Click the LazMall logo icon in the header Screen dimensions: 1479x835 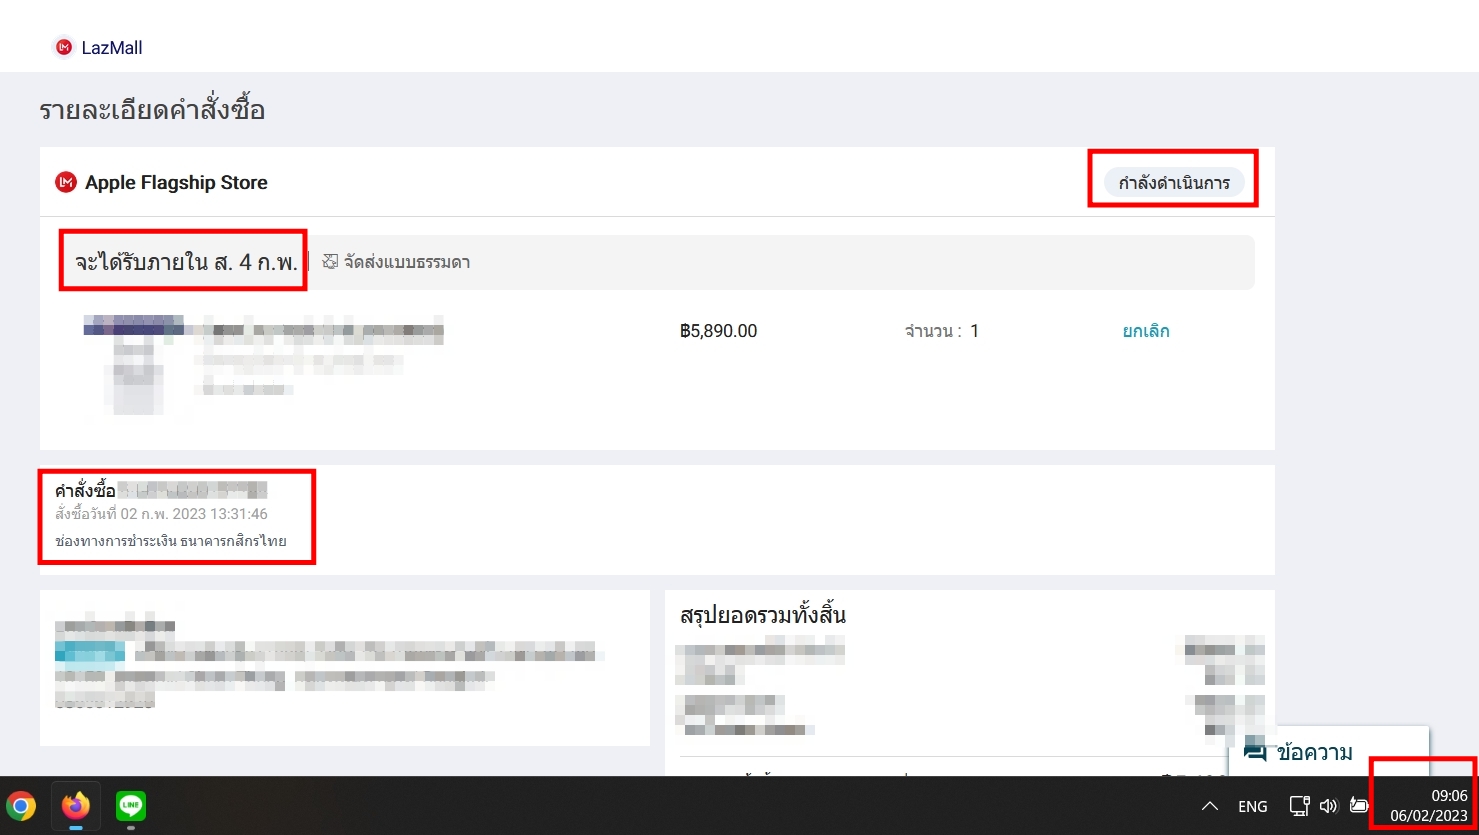(x=64, y=47)
